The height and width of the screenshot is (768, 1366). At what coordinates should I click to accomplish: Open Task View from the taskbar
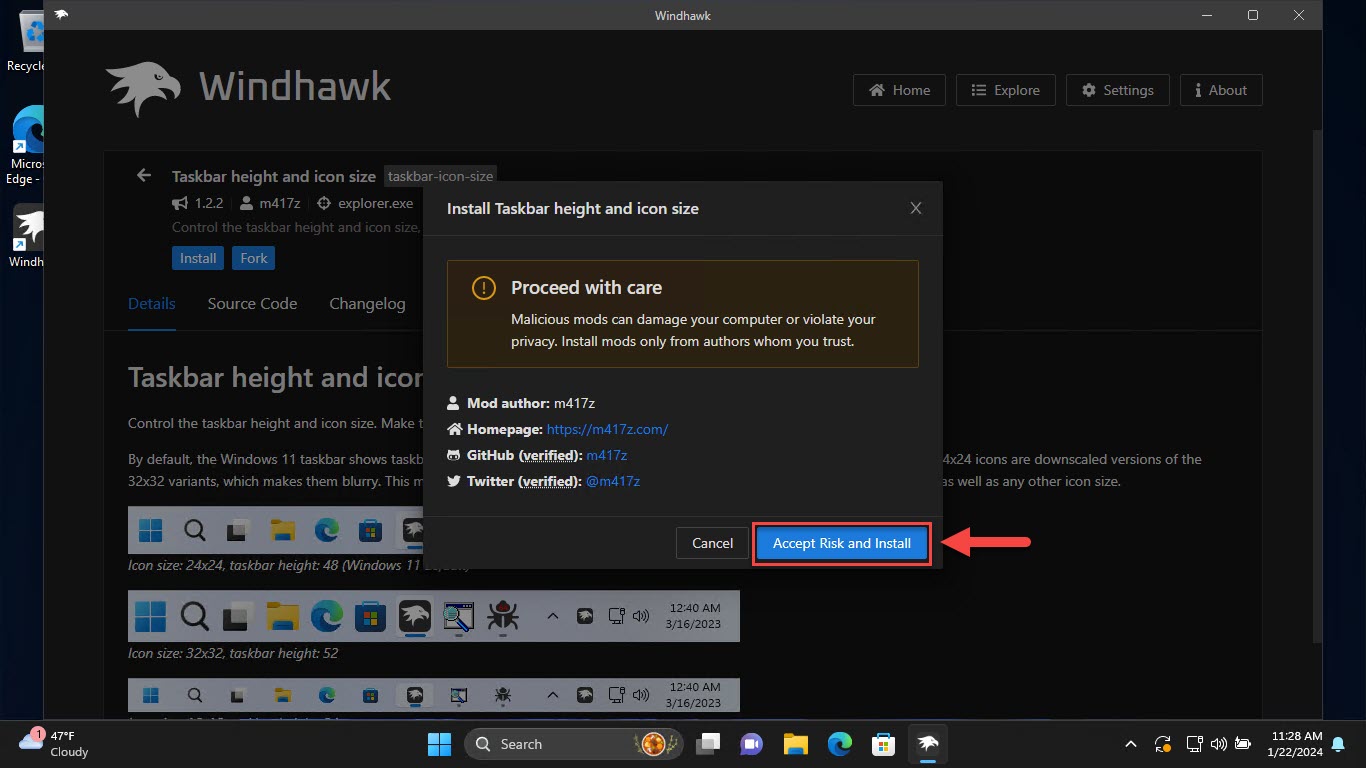point(709,744)
